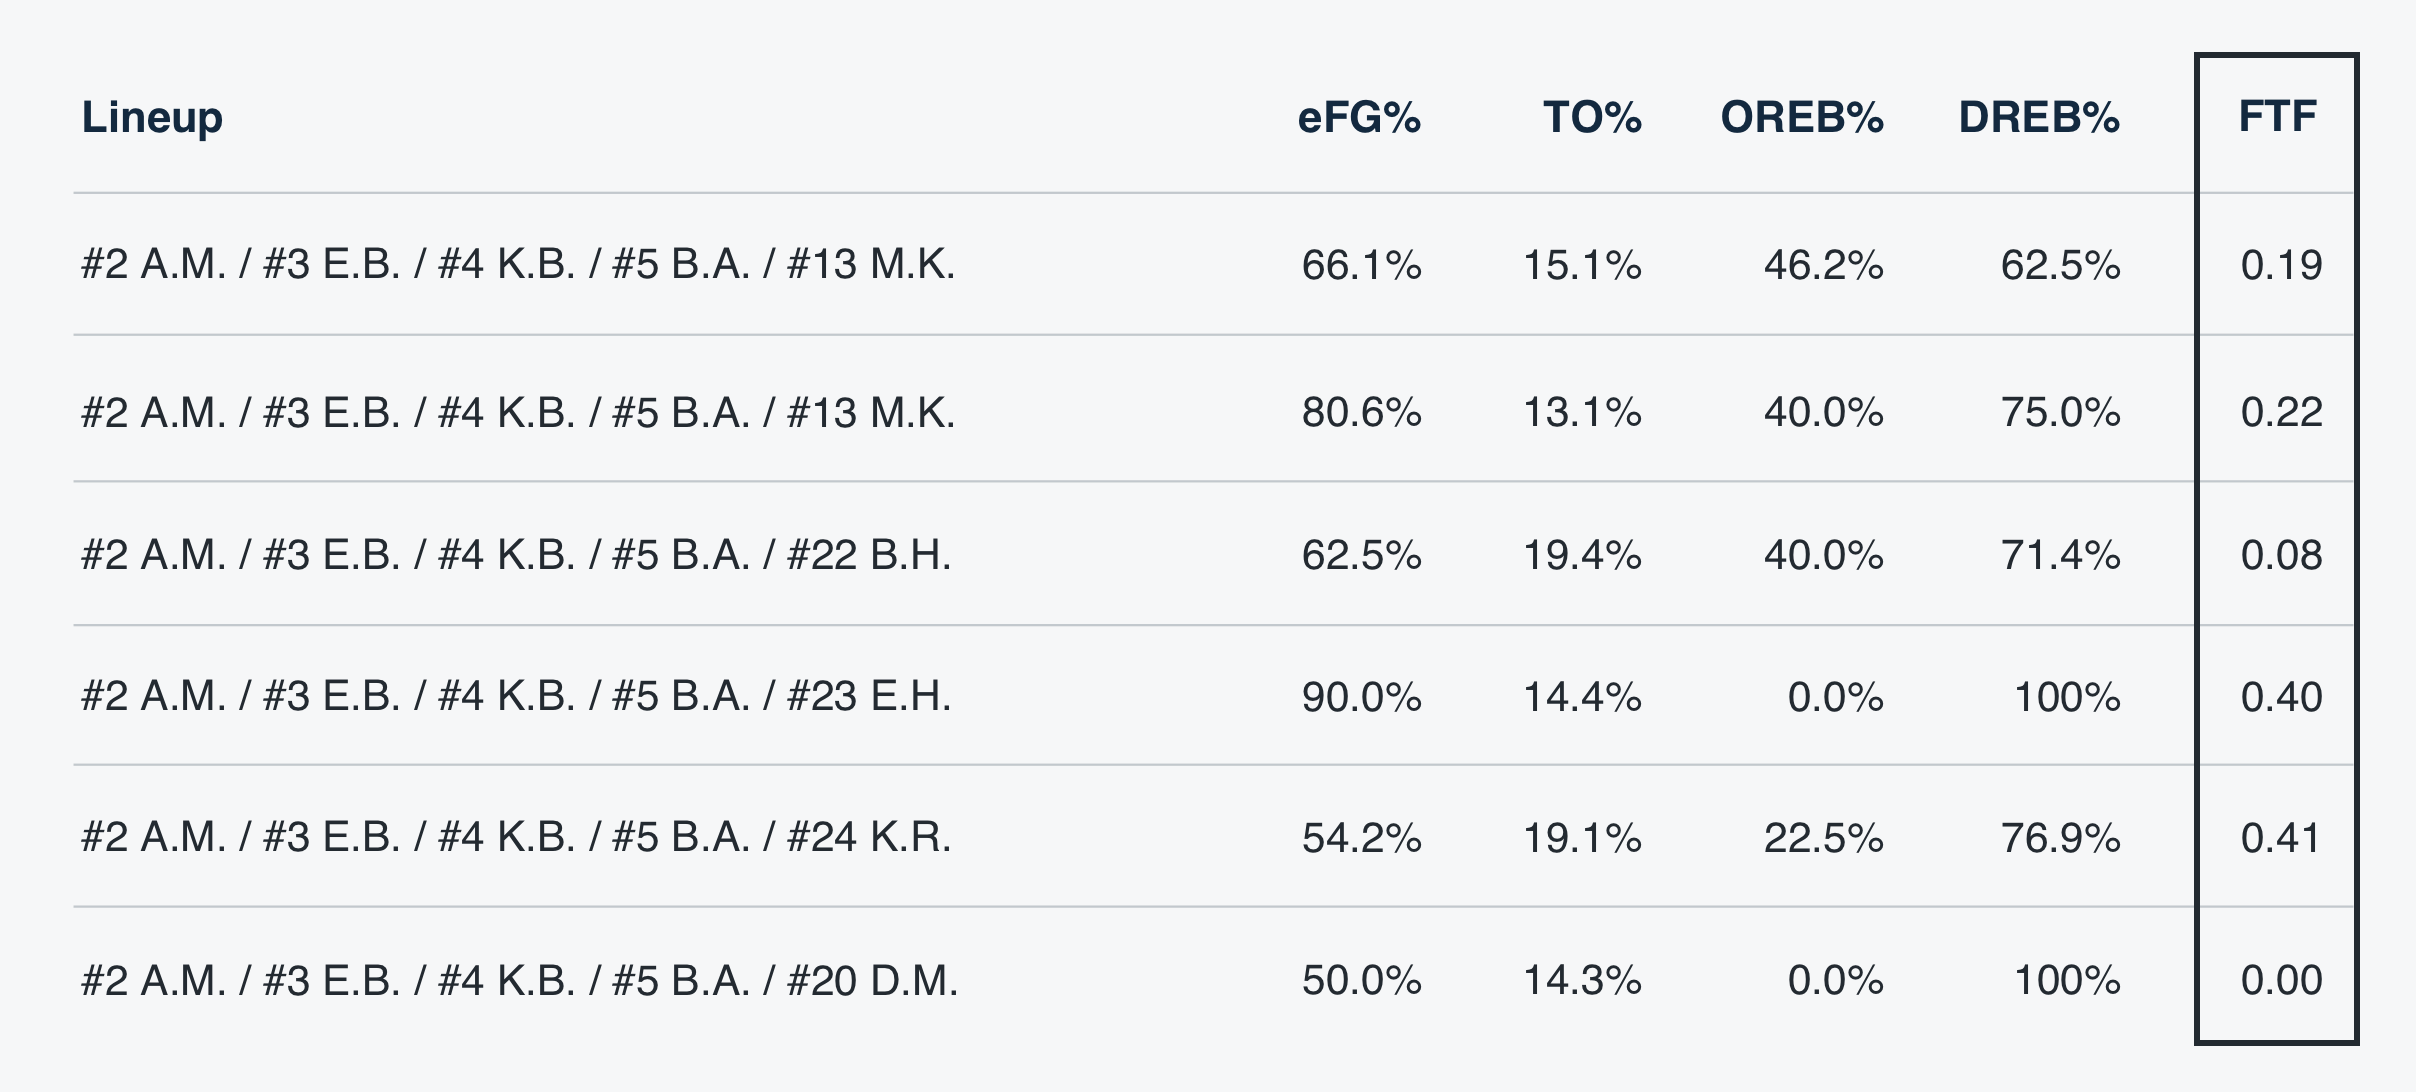Select the 0.08 FTF cell
This screenshot has height=1092, width=2416.
coord(2281,555)
